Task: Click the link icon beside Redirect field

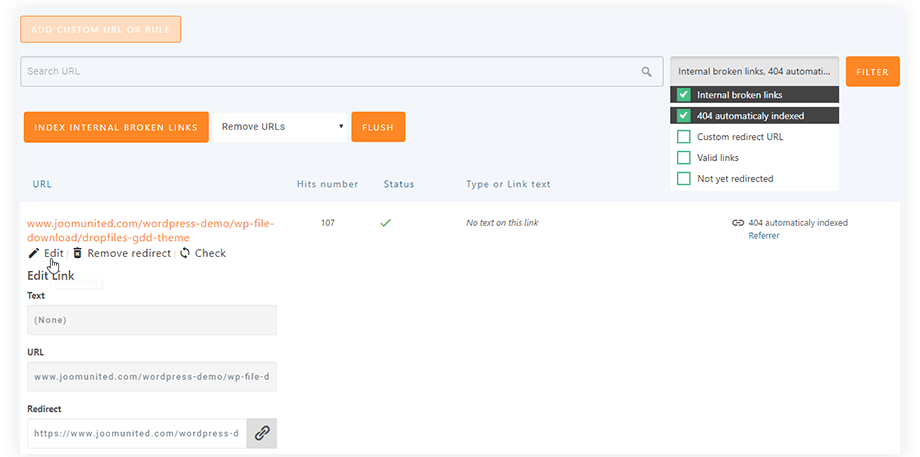Action: 261,433
